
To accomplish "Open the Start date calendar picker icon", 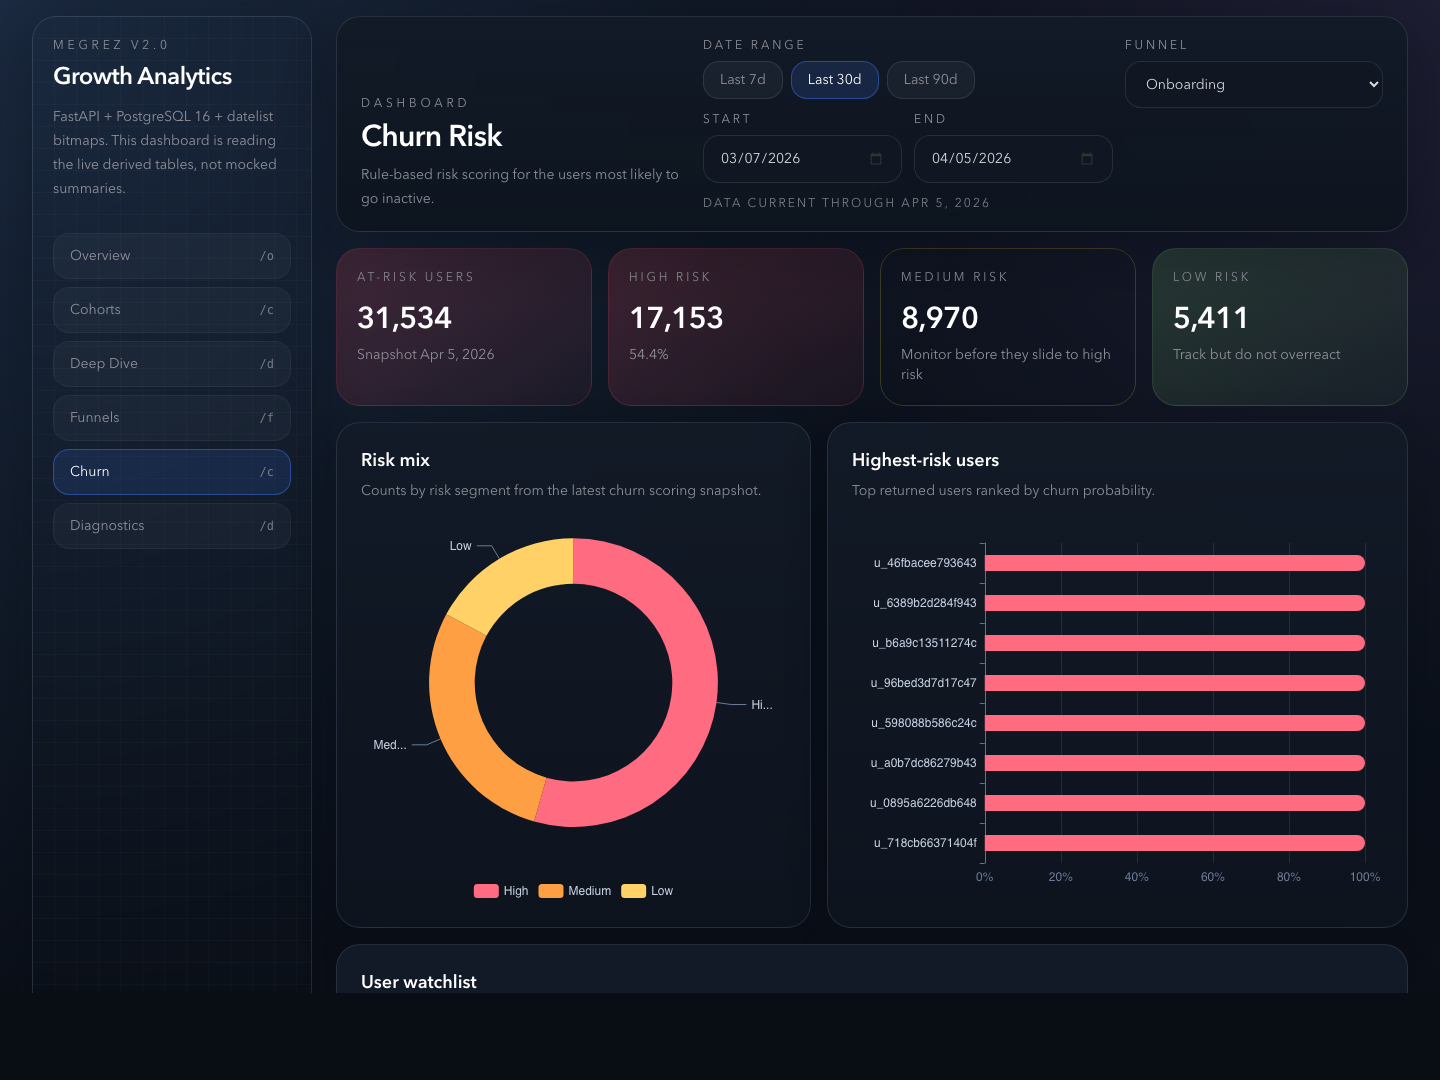I will (876, 159).
